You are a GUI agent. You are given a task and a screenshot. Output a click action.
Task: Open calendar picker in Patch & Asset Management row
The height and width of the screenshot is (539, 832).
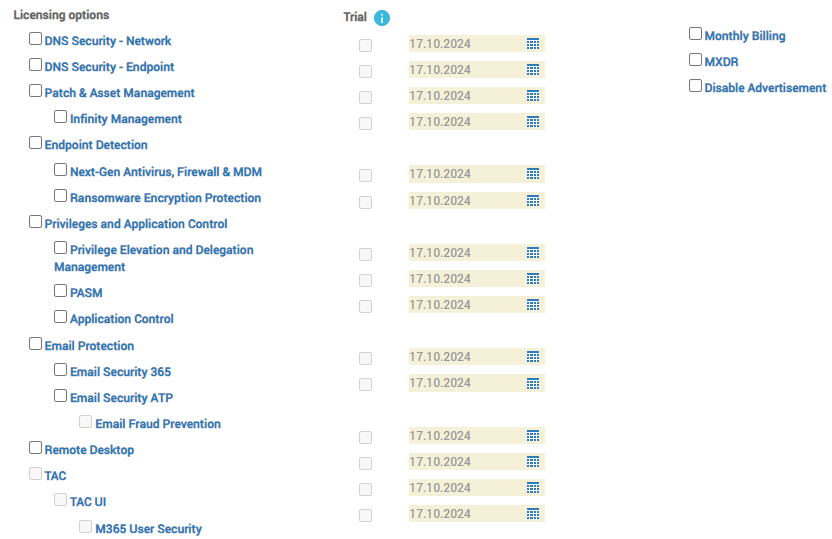click(x=533, y=96)
